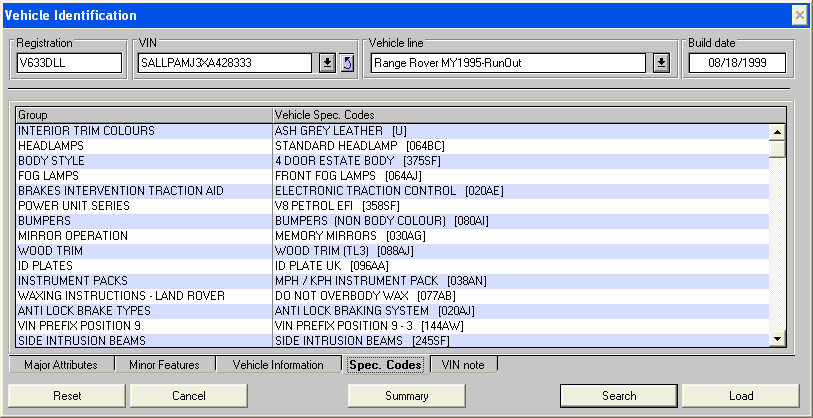Open the VIN note tab
This screenshot has width=813, height=418.
click(463, 365)
